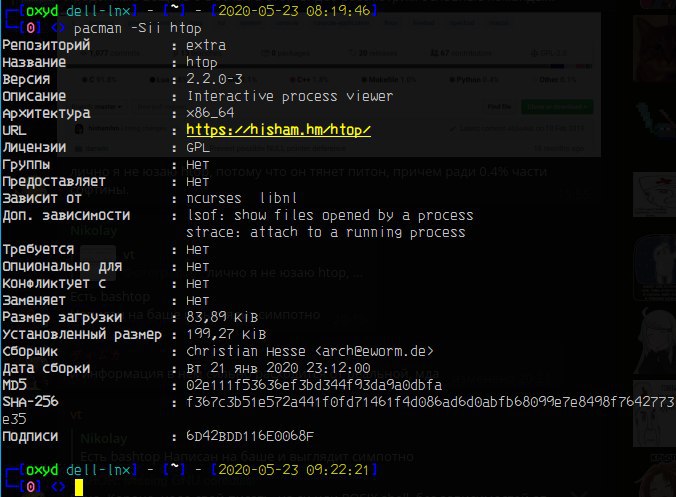
Task: Select MD5 hash '02e111f53636ef3bd344f93da9a0dbfa'
Action: pos(314,385)
